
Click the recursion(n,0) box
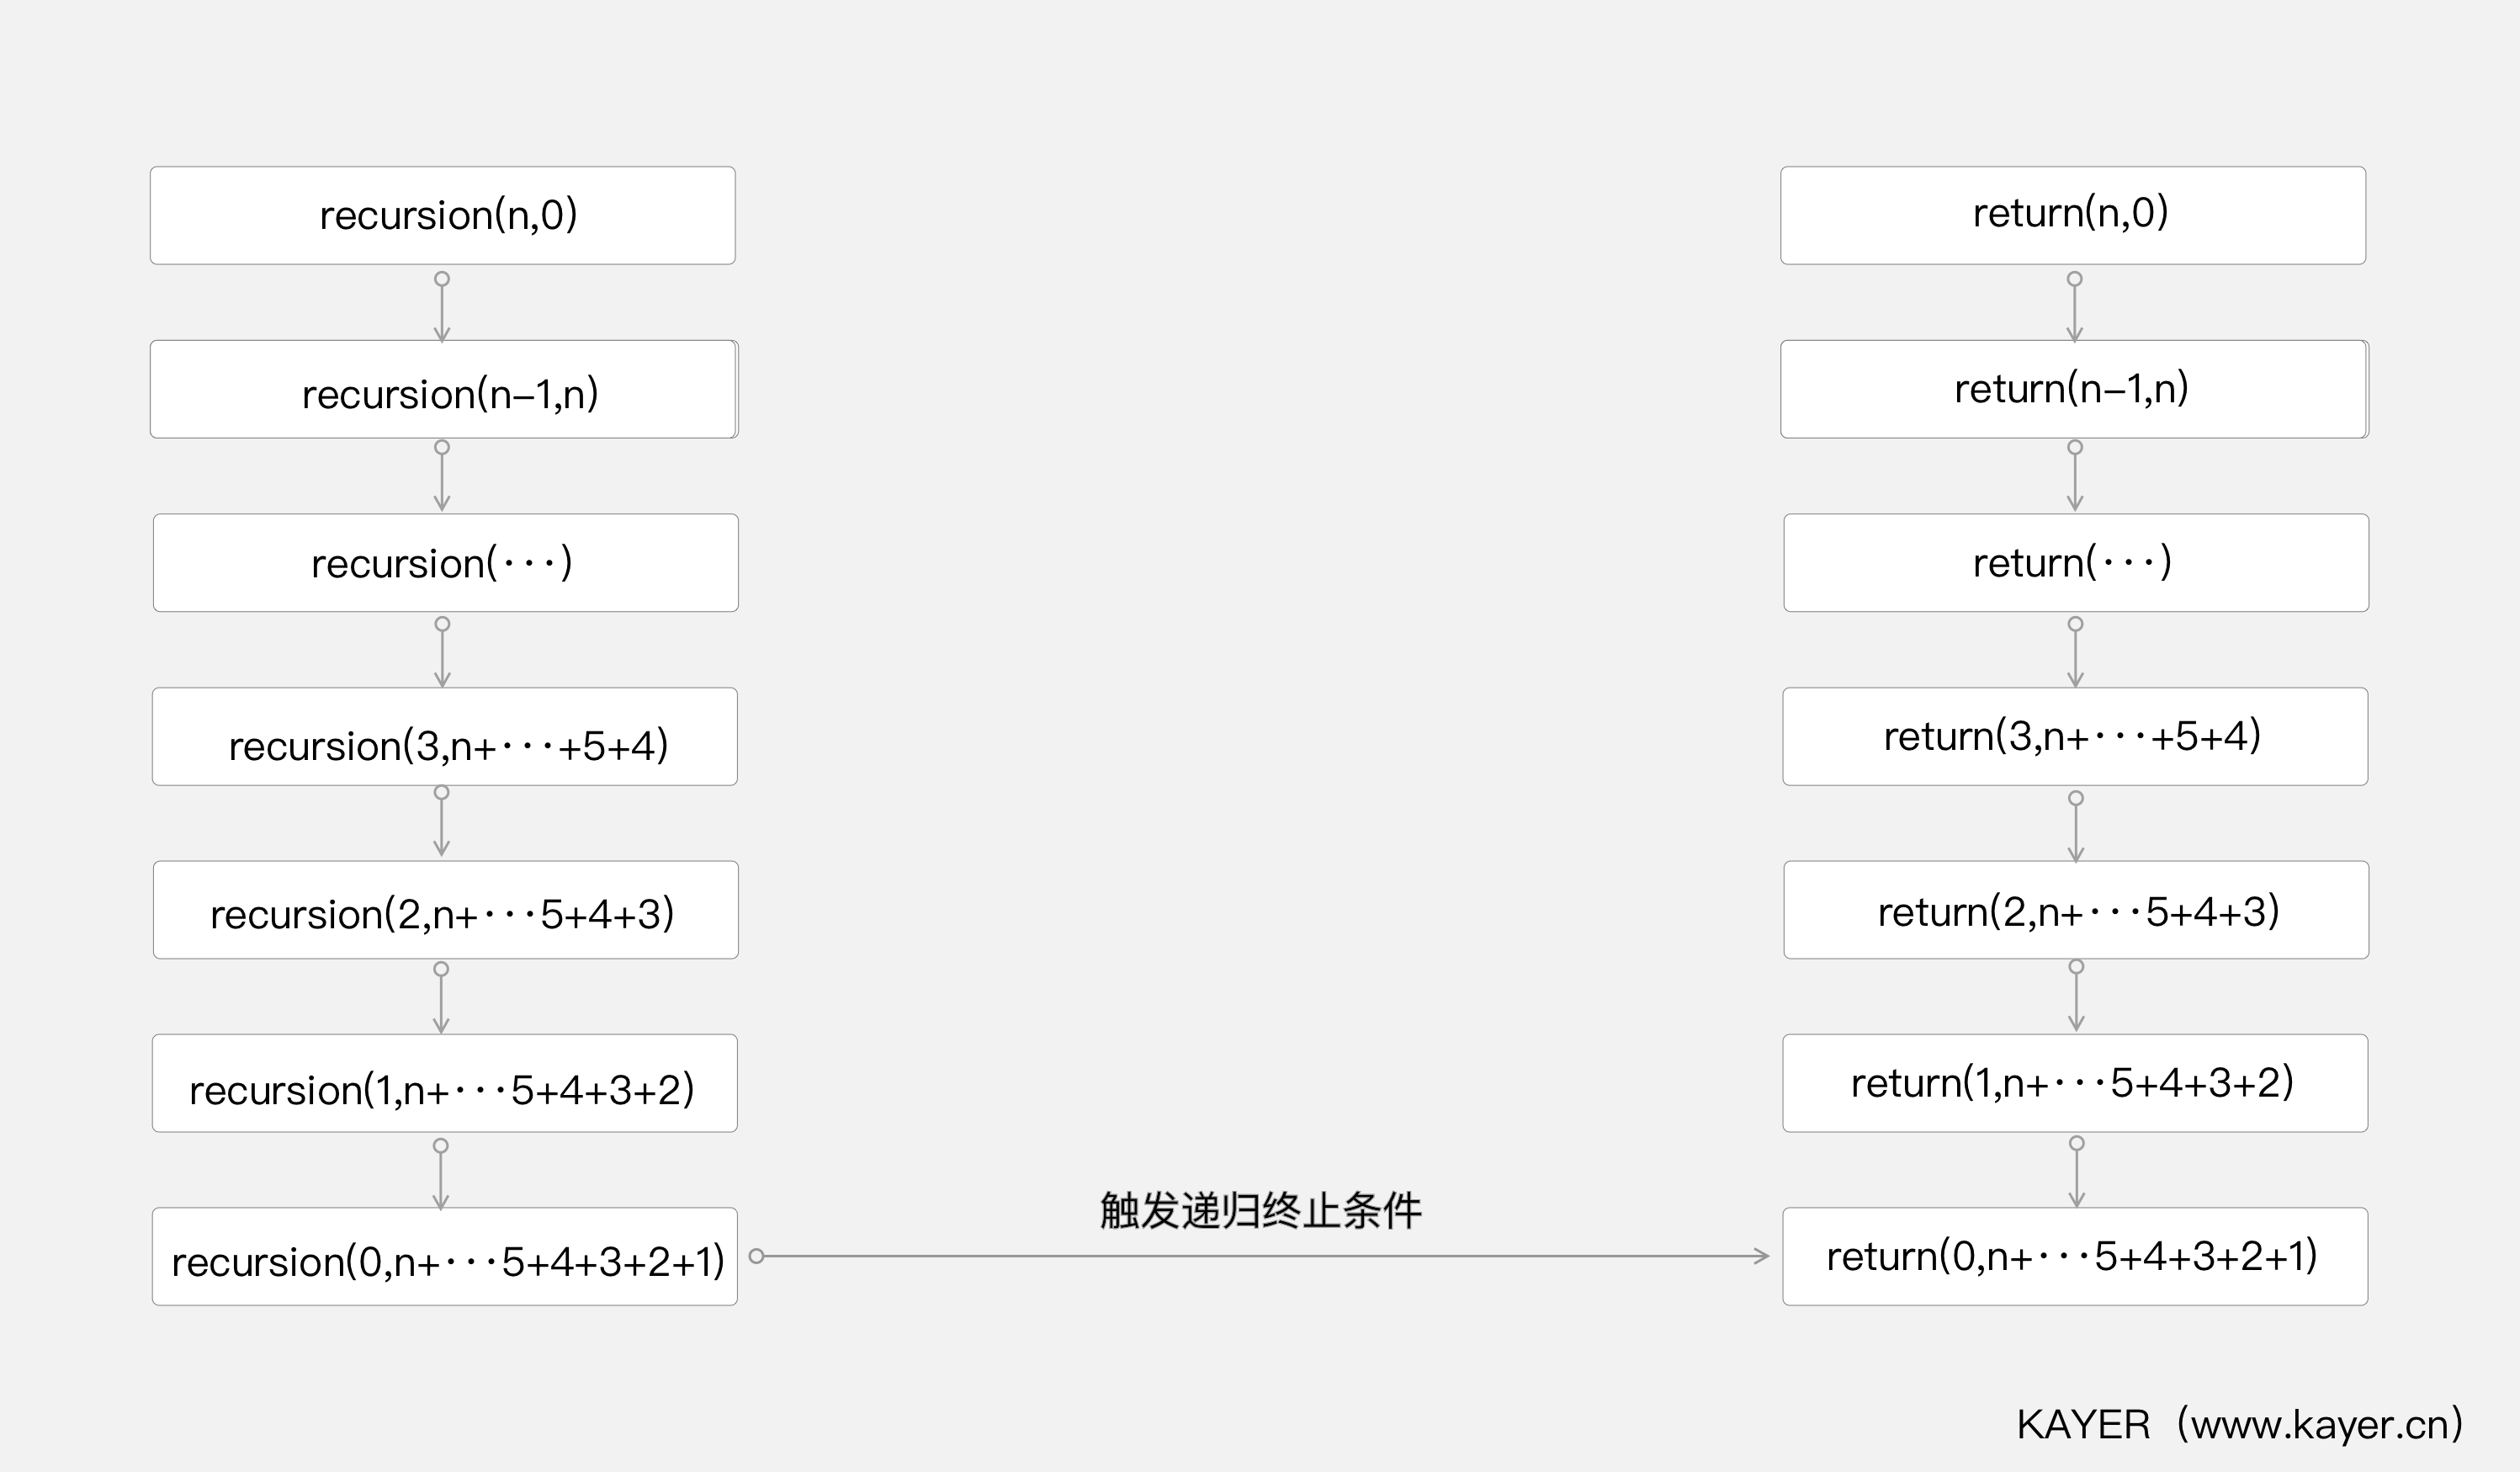click(x=443, y=215)
